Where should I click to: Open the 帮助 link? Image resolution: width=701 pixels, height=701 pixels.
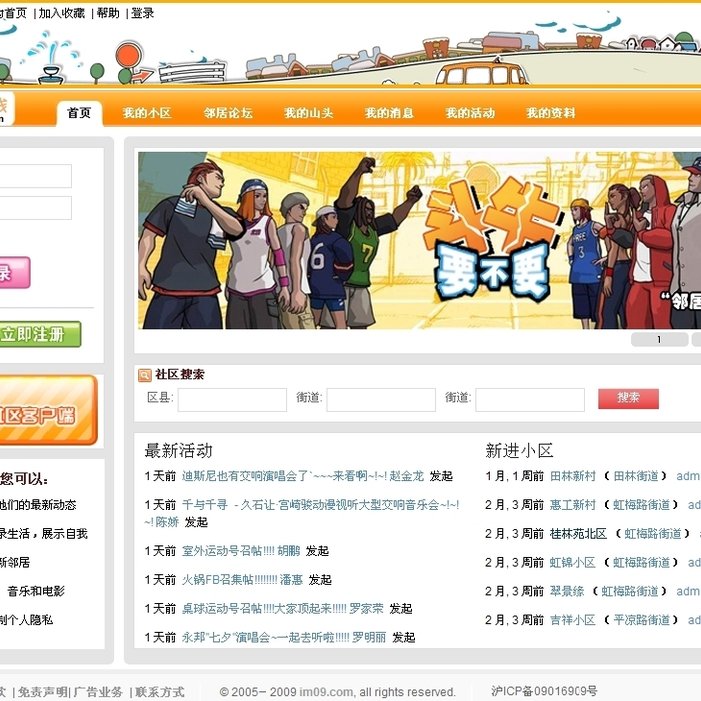(x=108, y=13)
